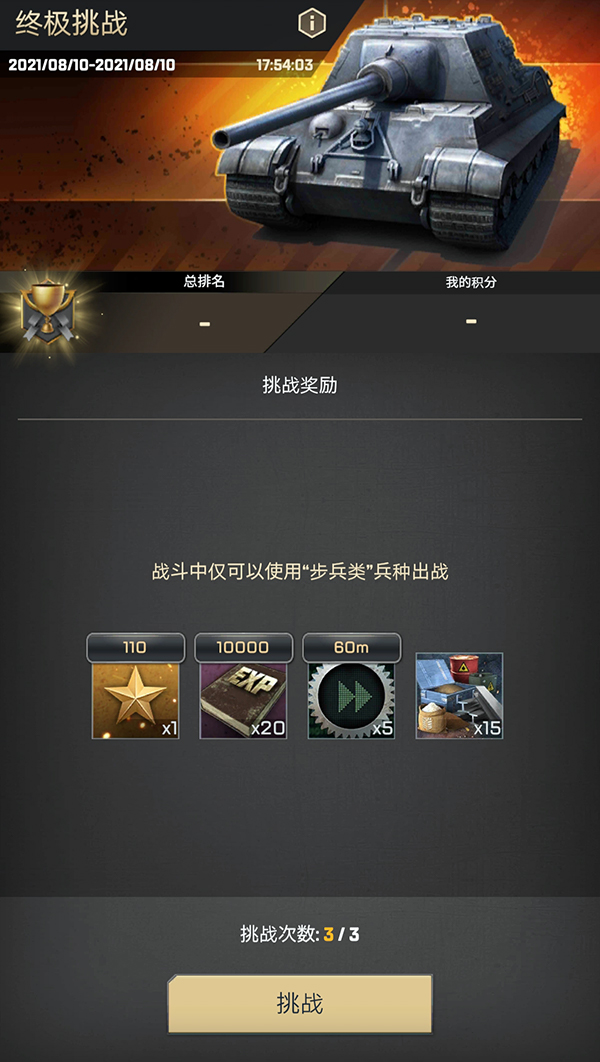This screenshot has height=1062, width=600.
Task: Tap the gold trophy ranking icon
Action: [x=45, y=312]
